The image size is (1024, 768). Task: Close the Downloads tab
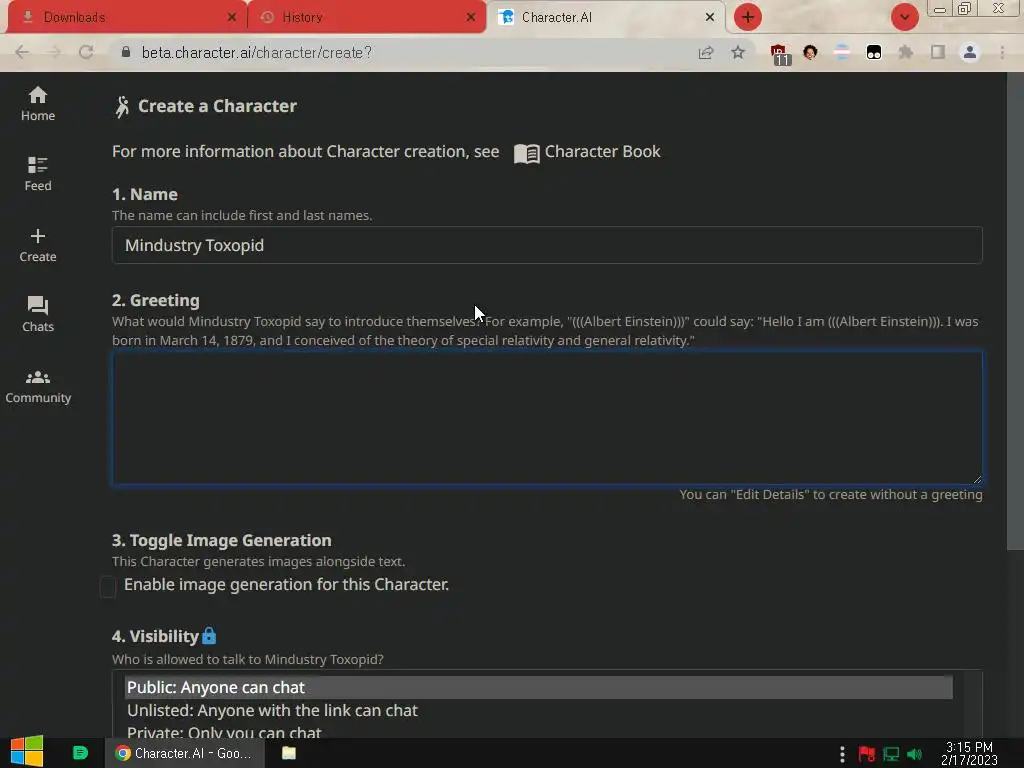tap(232, 18)
